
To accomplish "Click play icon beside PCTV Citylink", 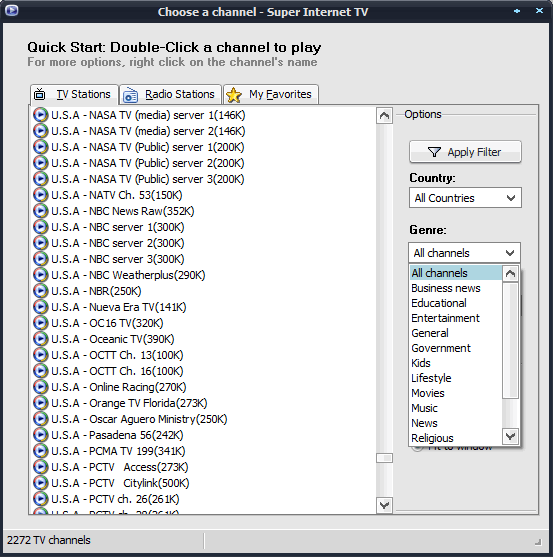I will 40,483.
